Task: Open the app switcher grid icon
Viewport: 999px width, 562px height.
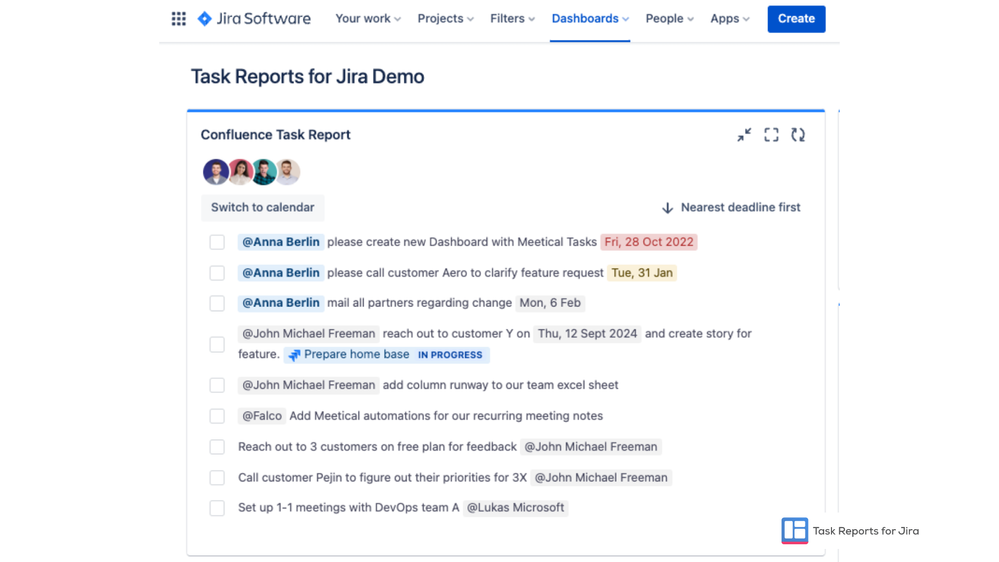Action: [179, 18]
